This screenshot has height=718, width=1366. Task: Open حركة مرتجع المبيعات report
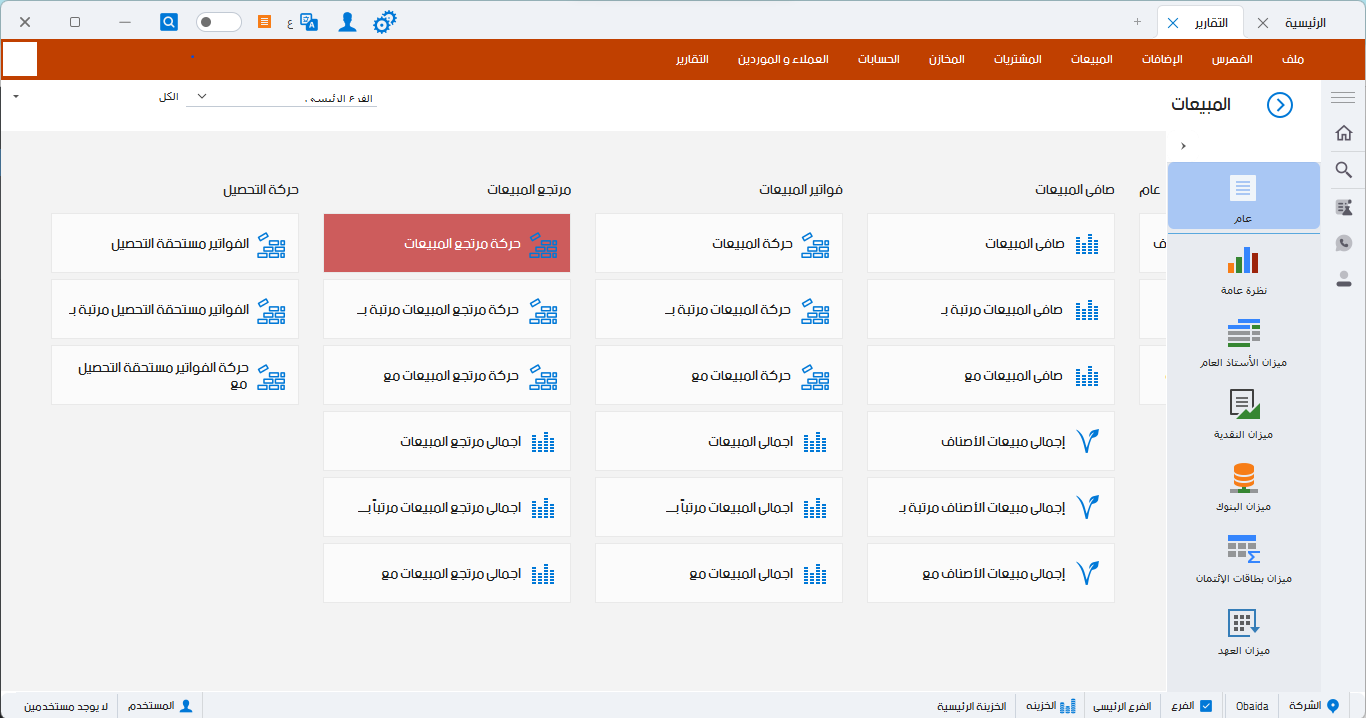tap(447, 243)
